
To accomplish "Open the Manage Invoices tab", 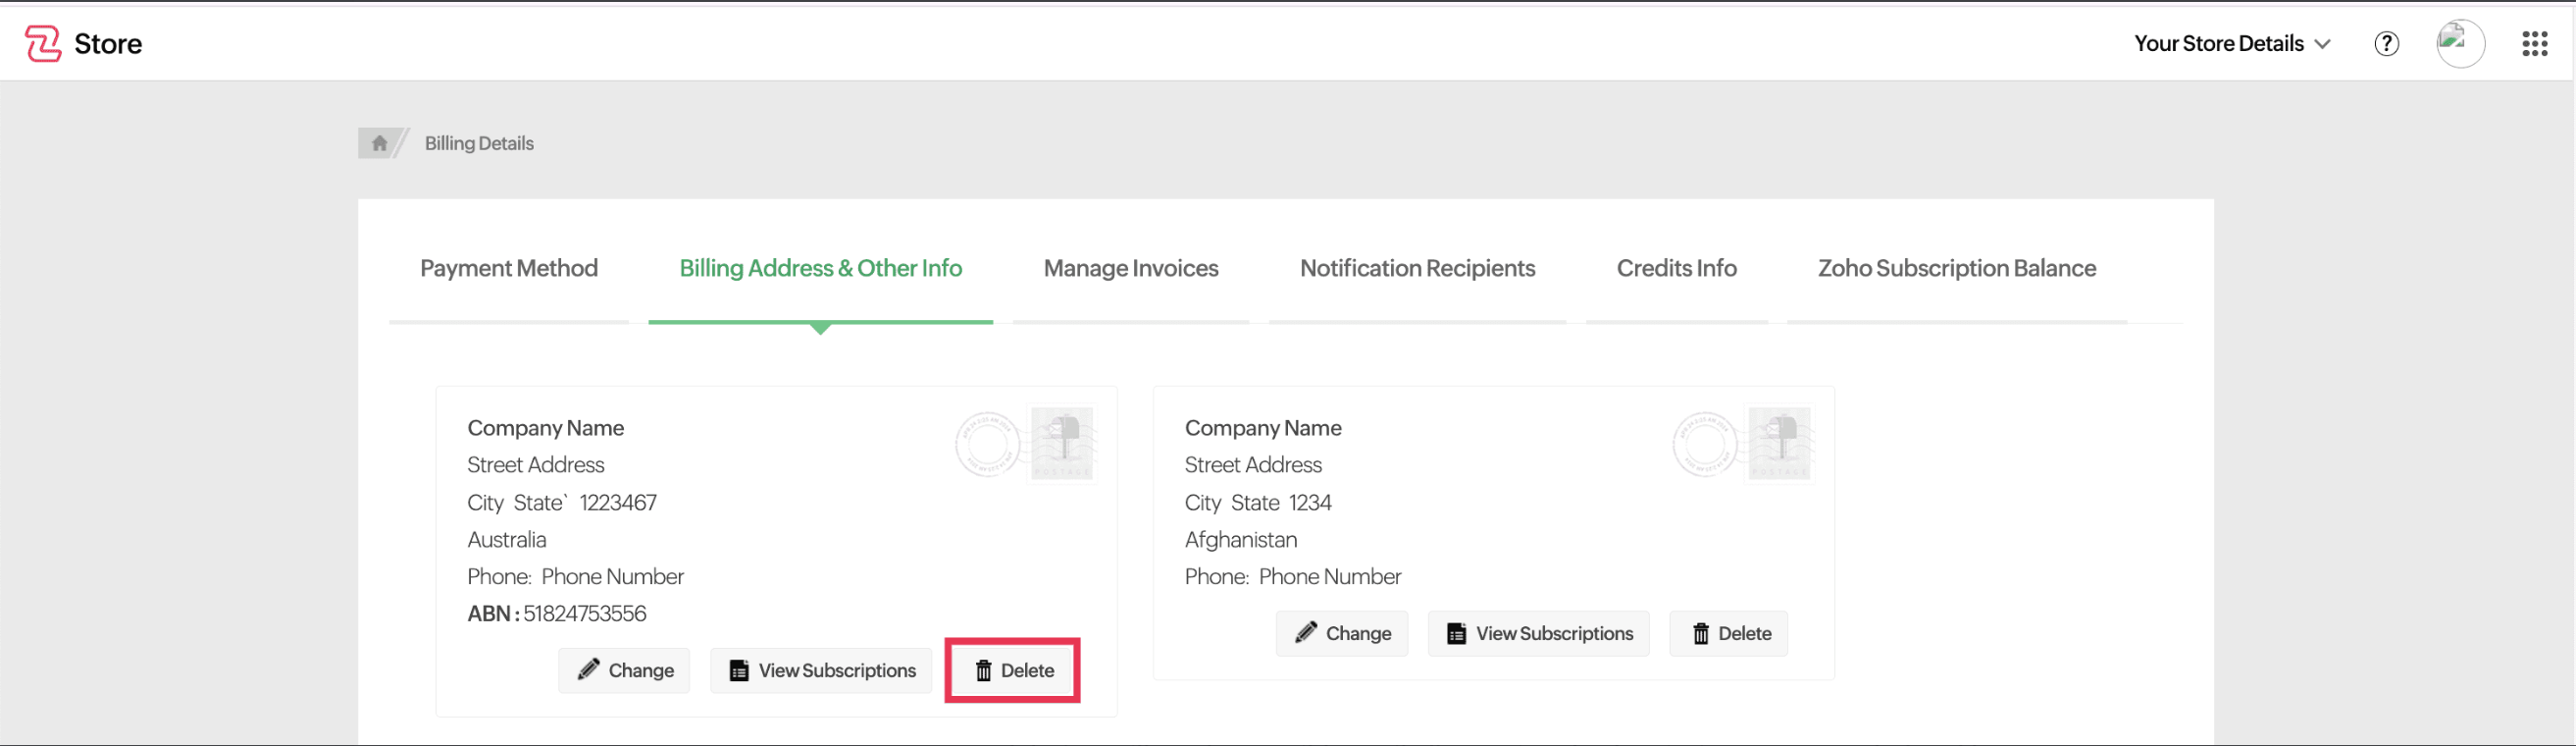I will pyautogui.click(x=1130, y=268).
